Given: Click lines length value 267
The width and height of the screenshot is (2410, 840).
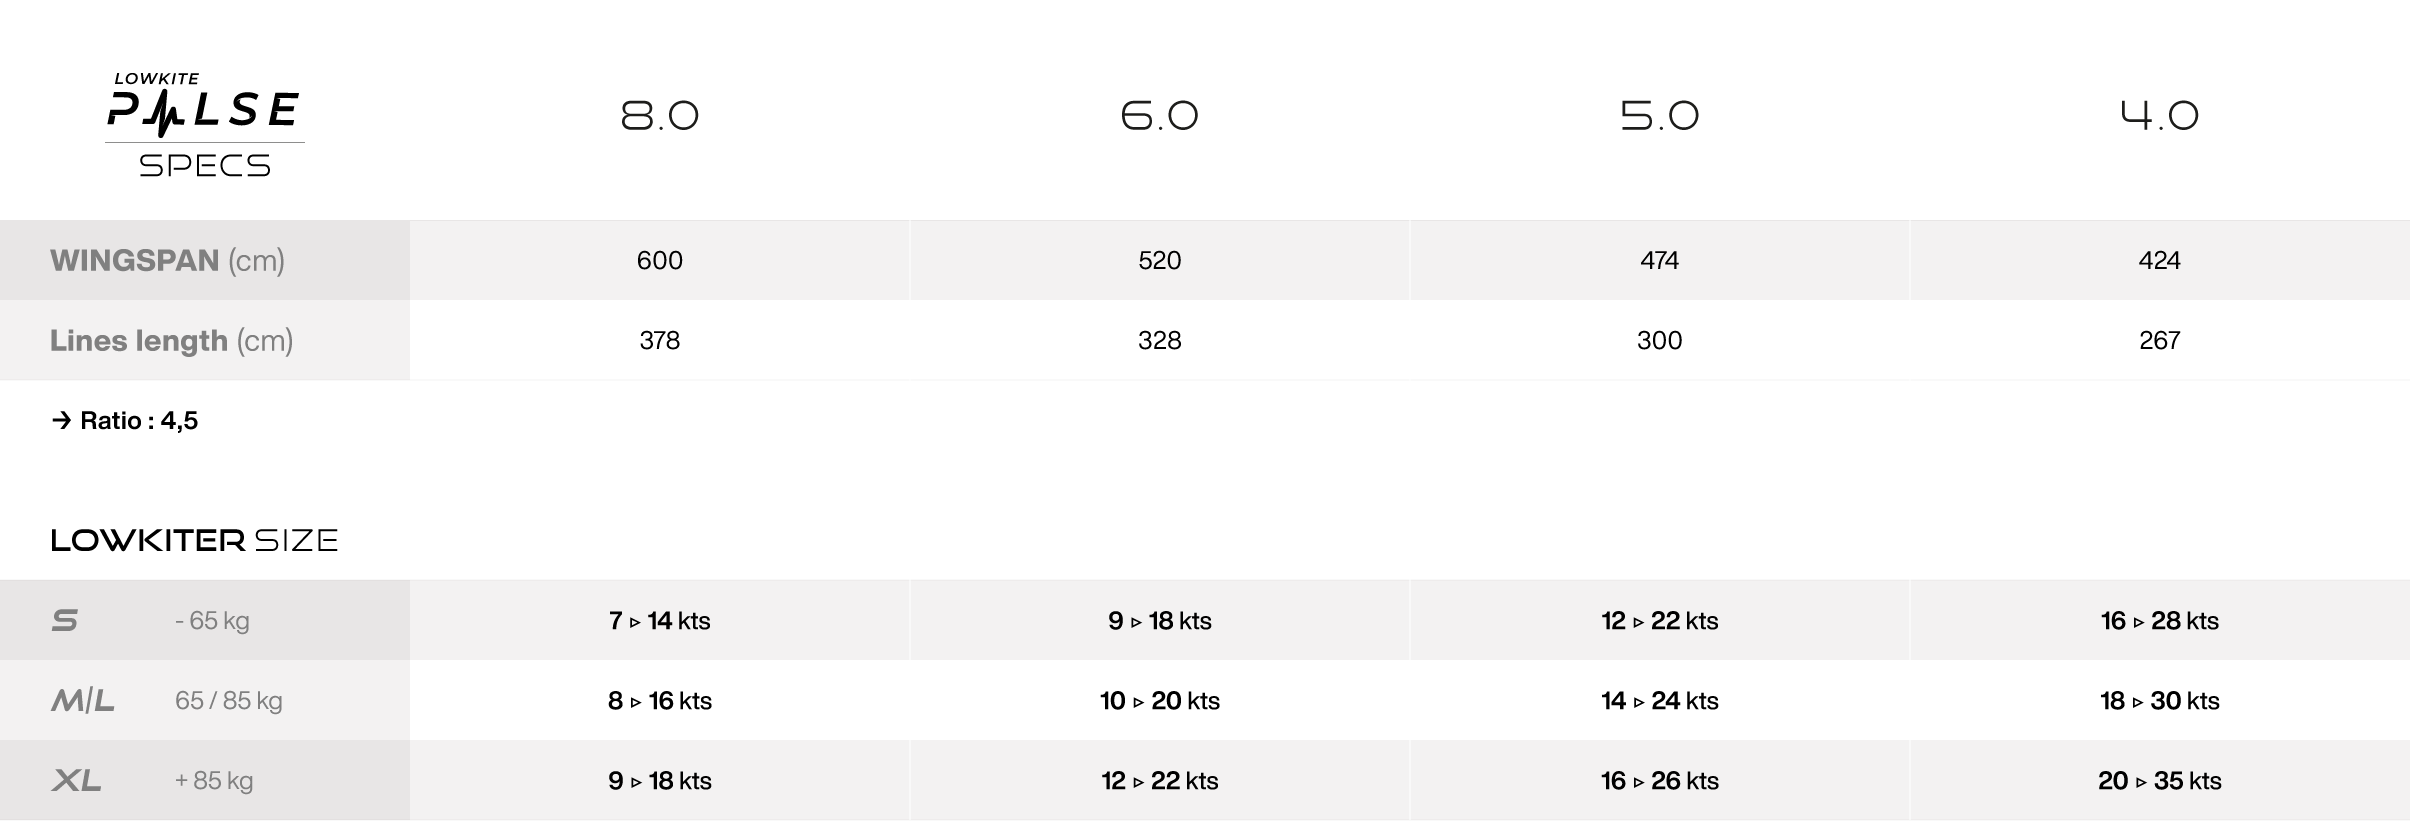Looking at the screenshot, I should coord(2160,340).
